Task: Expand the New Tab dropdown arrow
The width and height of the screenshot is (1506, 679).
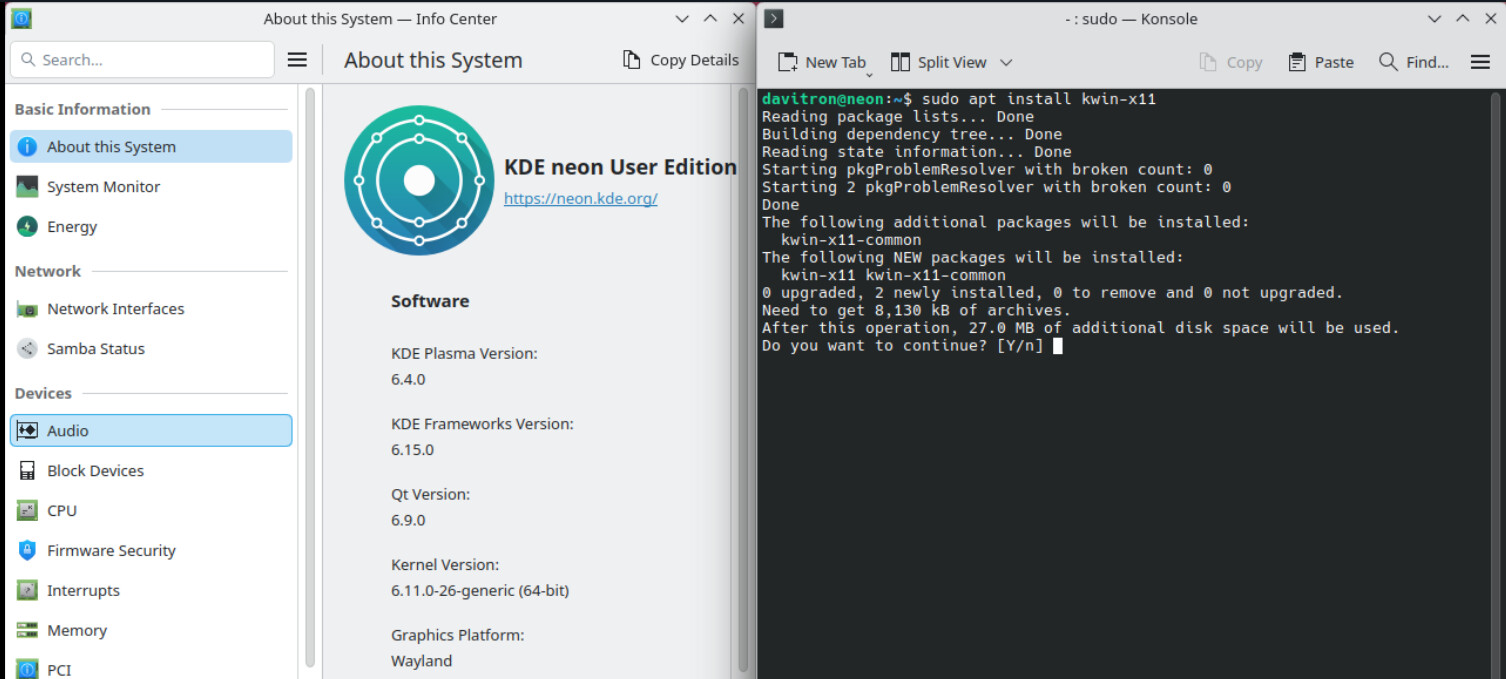Action: pyautogui.click(x=869, y=75)
